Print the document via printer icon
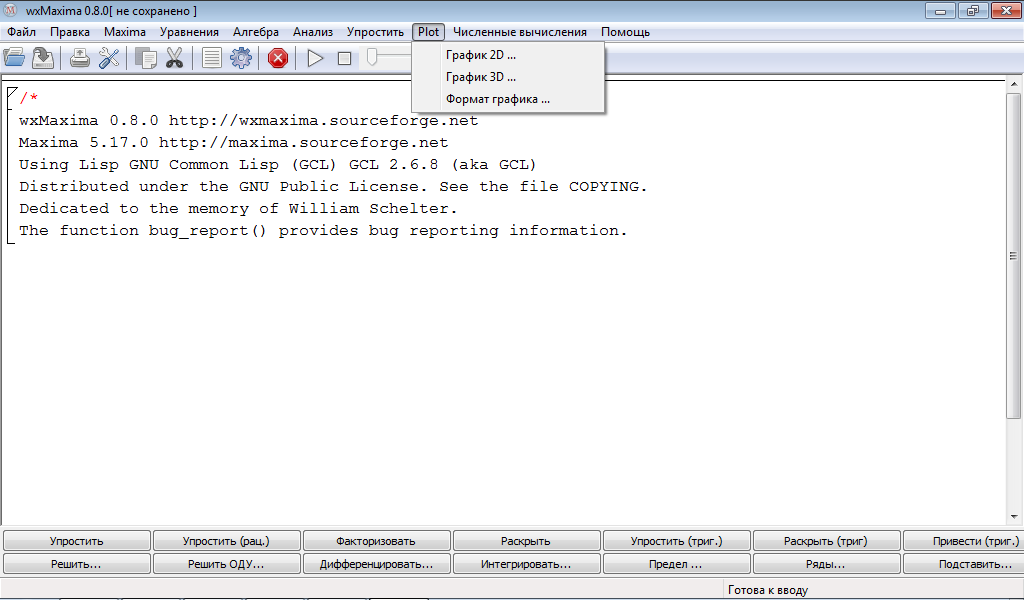The image size is (1024, 600). point(80,58)
